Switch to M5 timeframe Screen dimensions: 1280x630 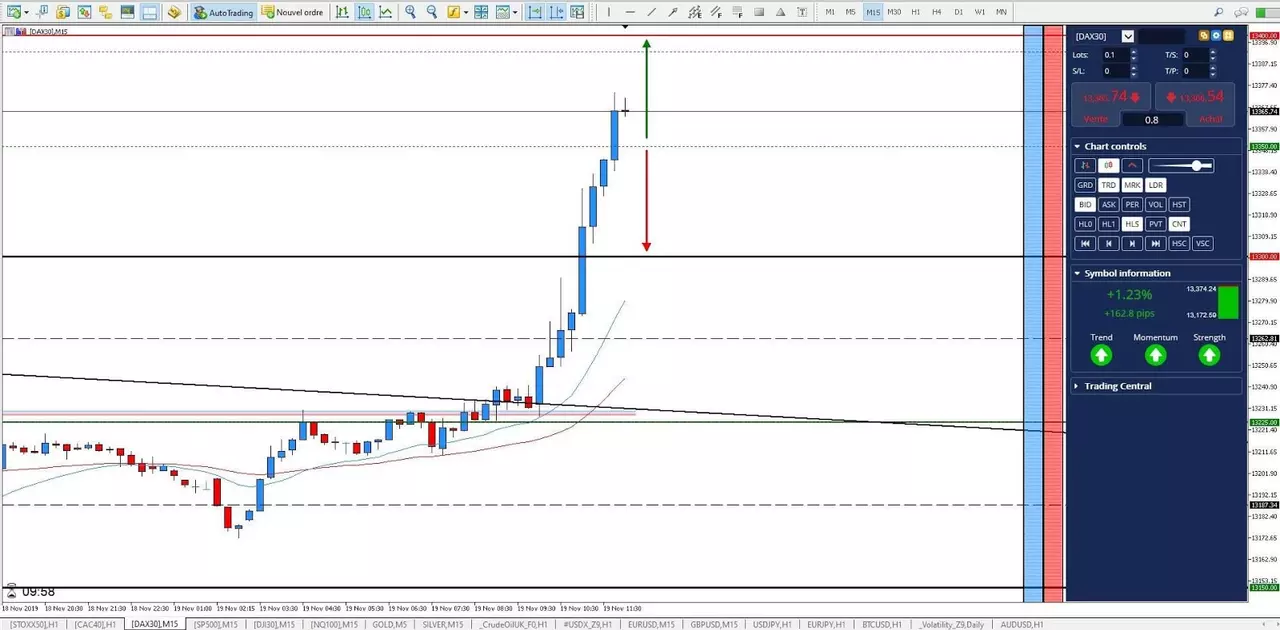pos(851,12)
